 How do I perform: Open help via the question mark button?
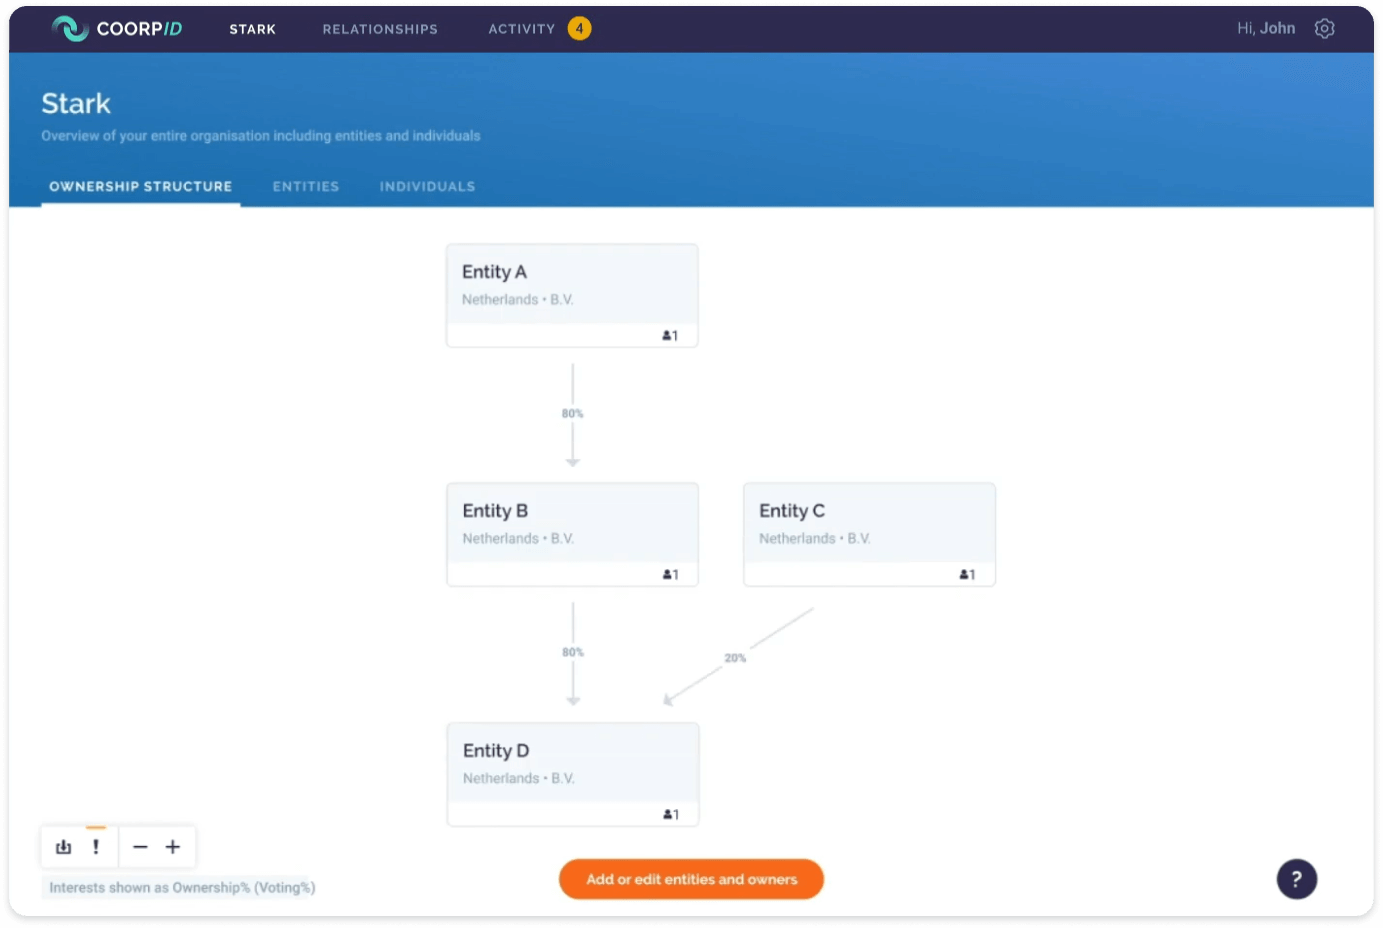pos(1297,879)
